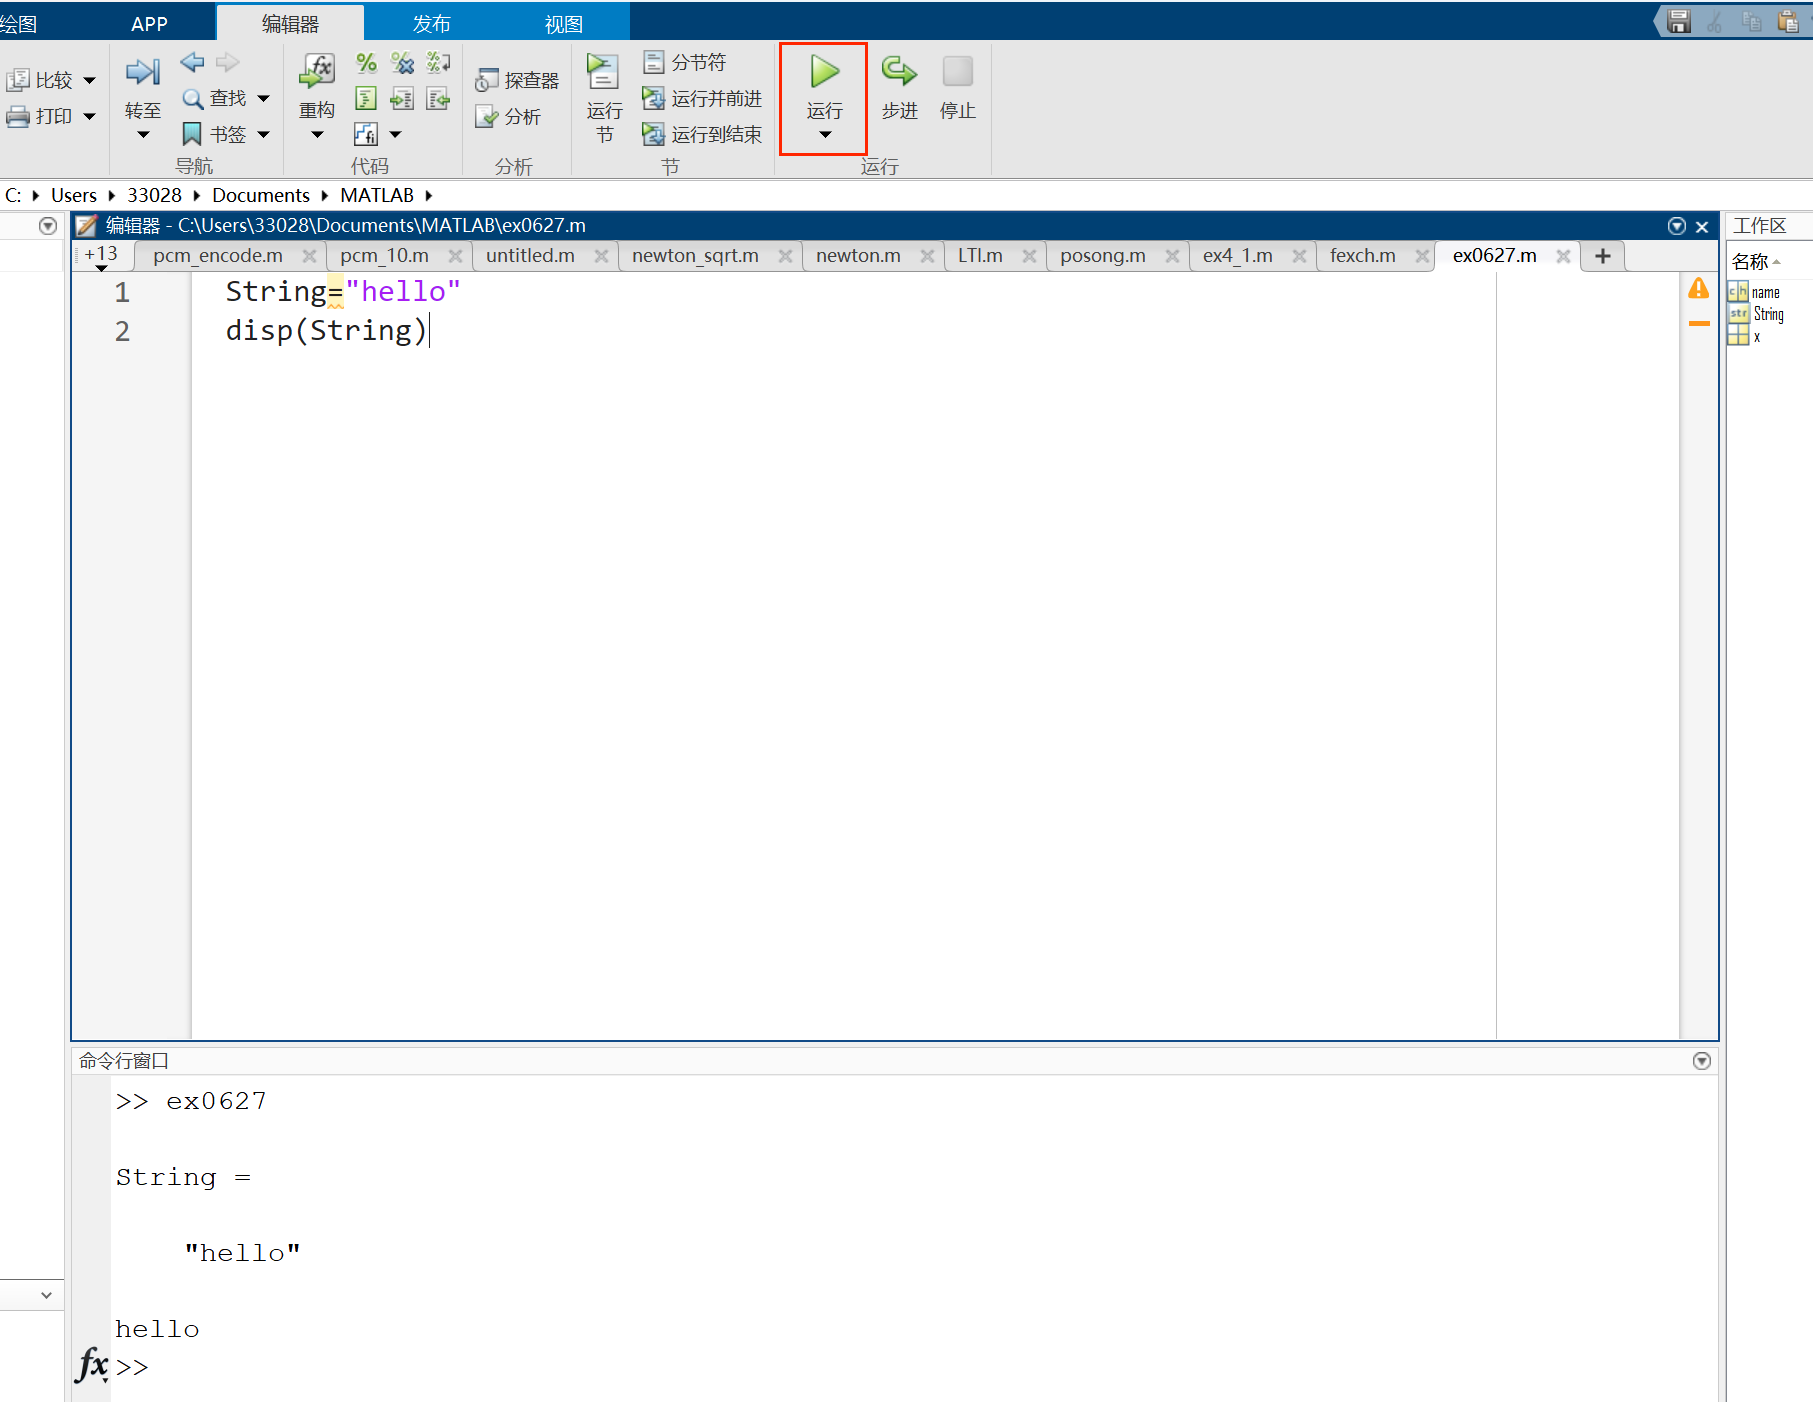Click the Step (步进) arrow icon
Image resolution: width=1813 pixels, height=1402 pixels.
pyautogui.click(x=899, y=72)
